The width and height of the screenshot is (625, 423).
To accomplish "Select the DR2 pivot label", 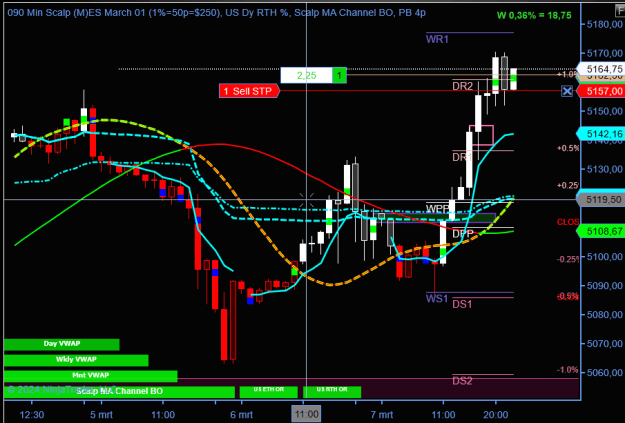I will pyautogui.click(x=462, y=86).
